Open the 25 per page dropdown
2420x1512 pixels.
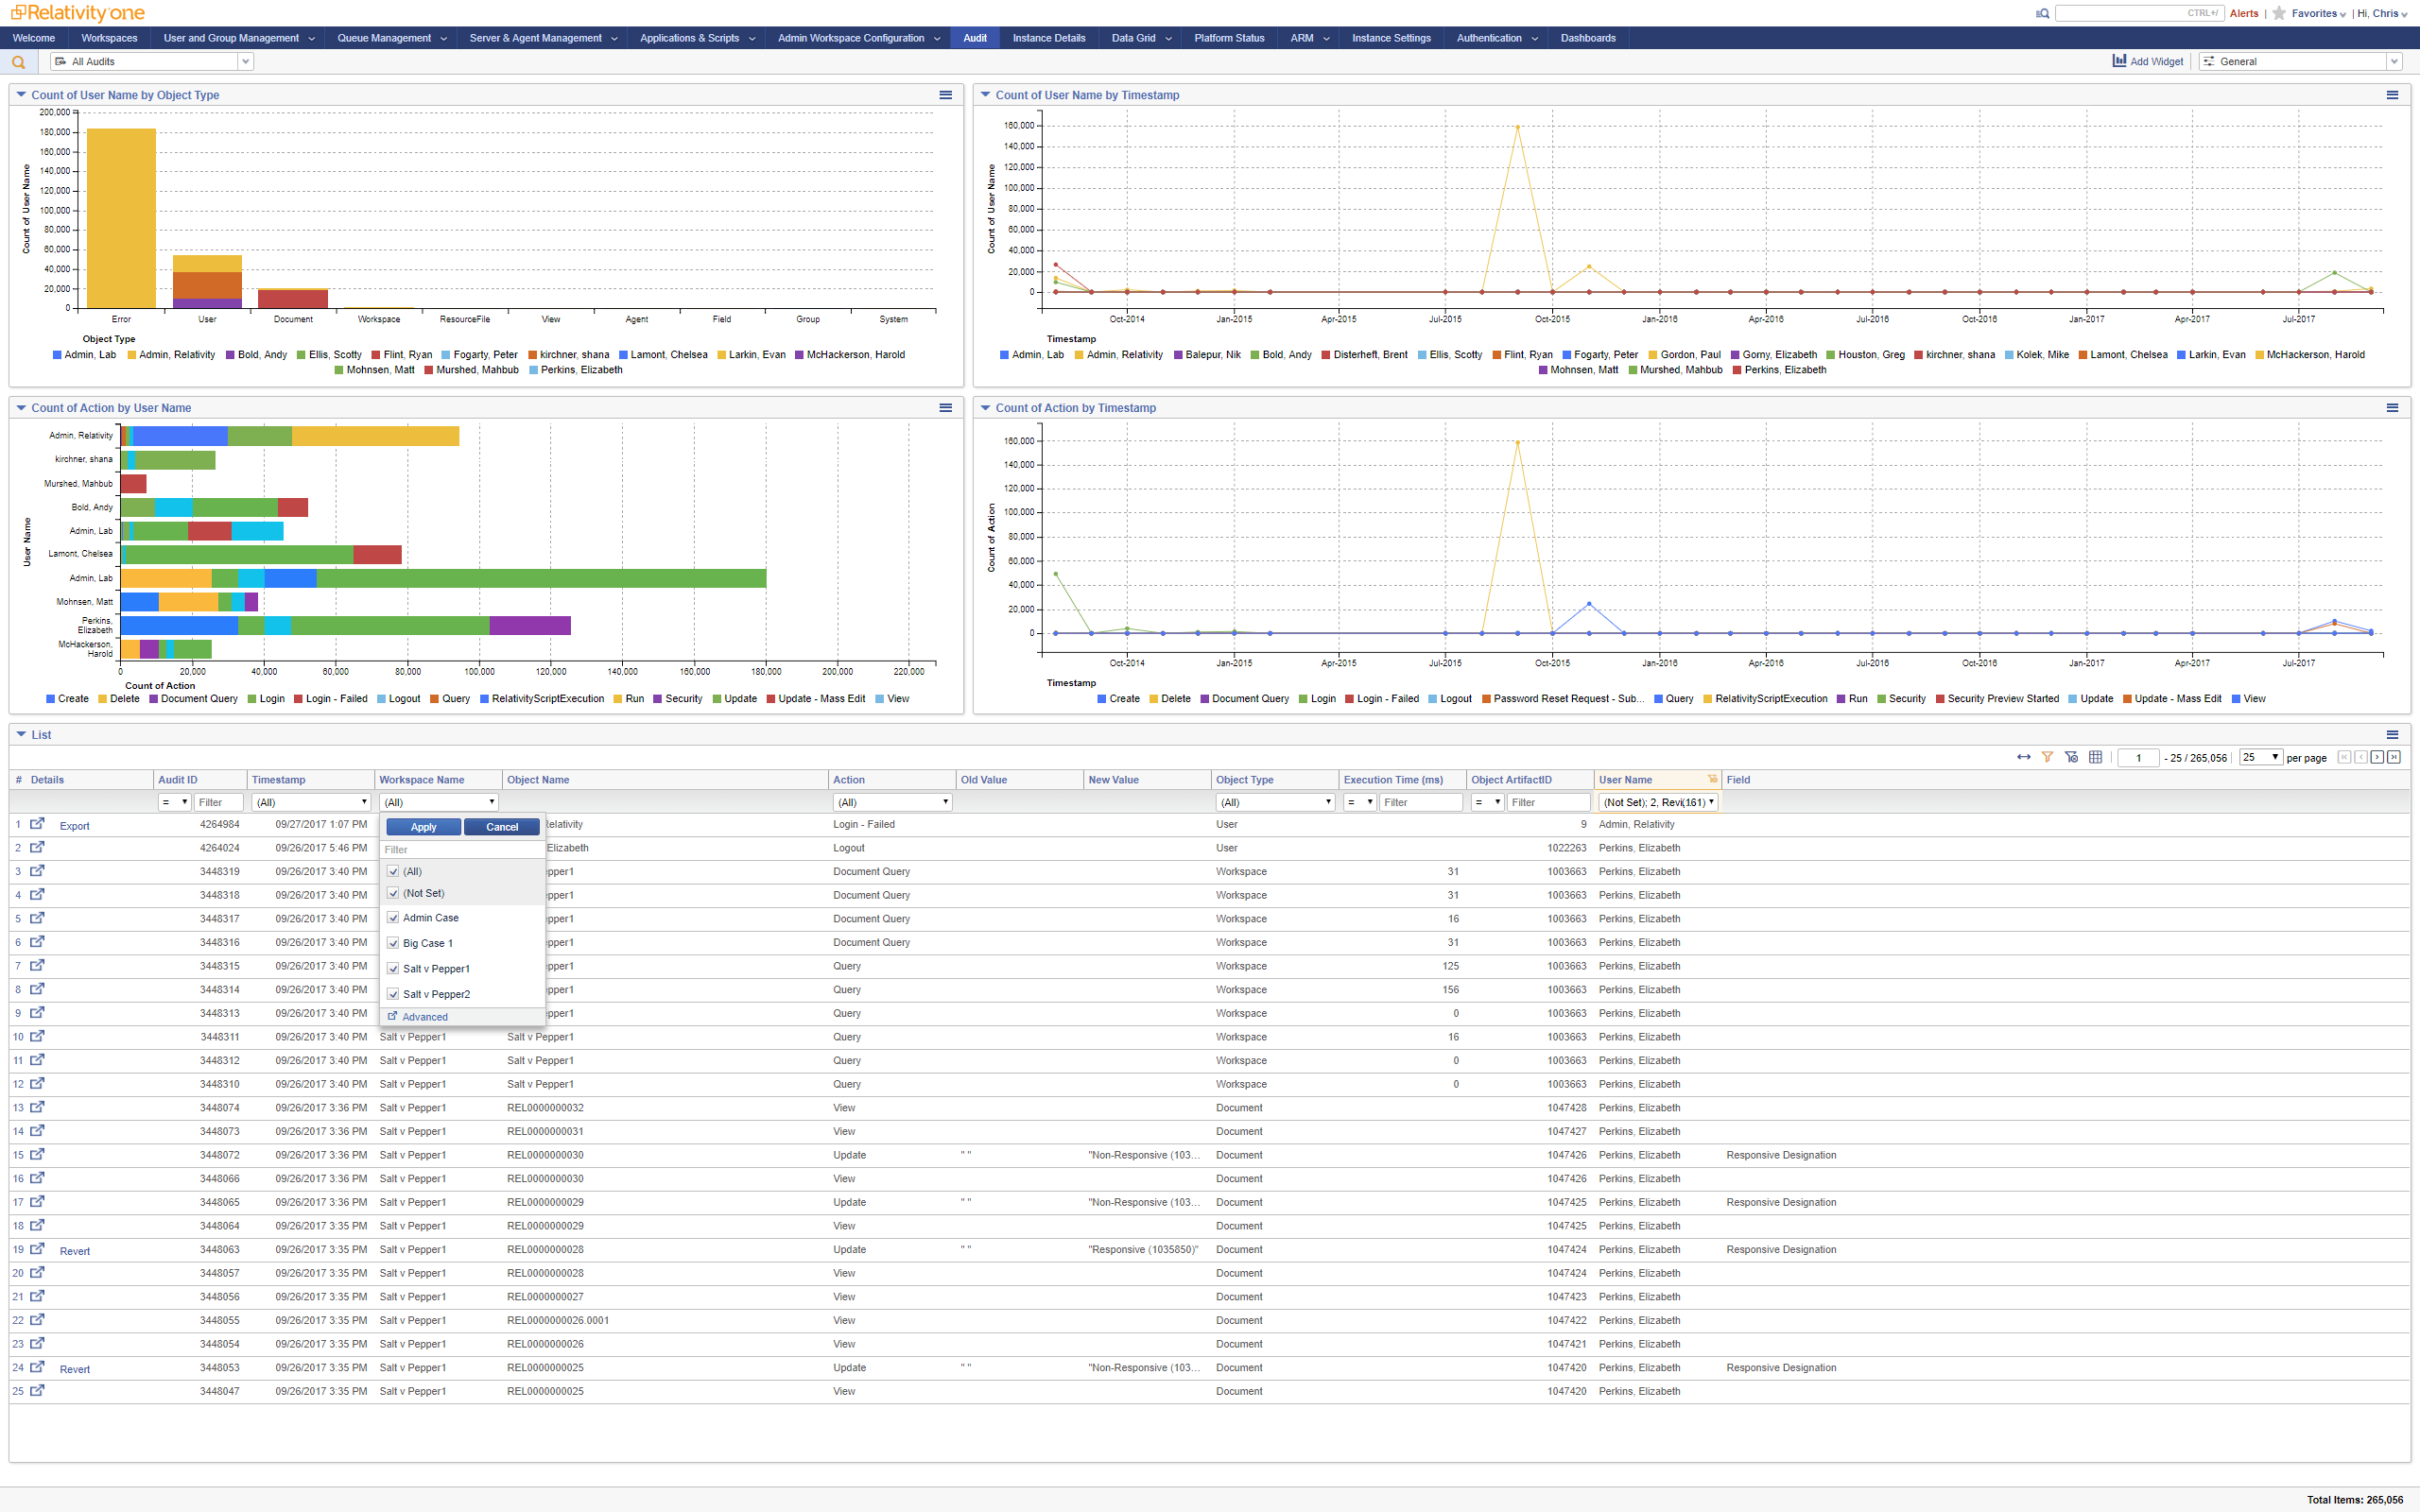click(x=2261, y=757)
